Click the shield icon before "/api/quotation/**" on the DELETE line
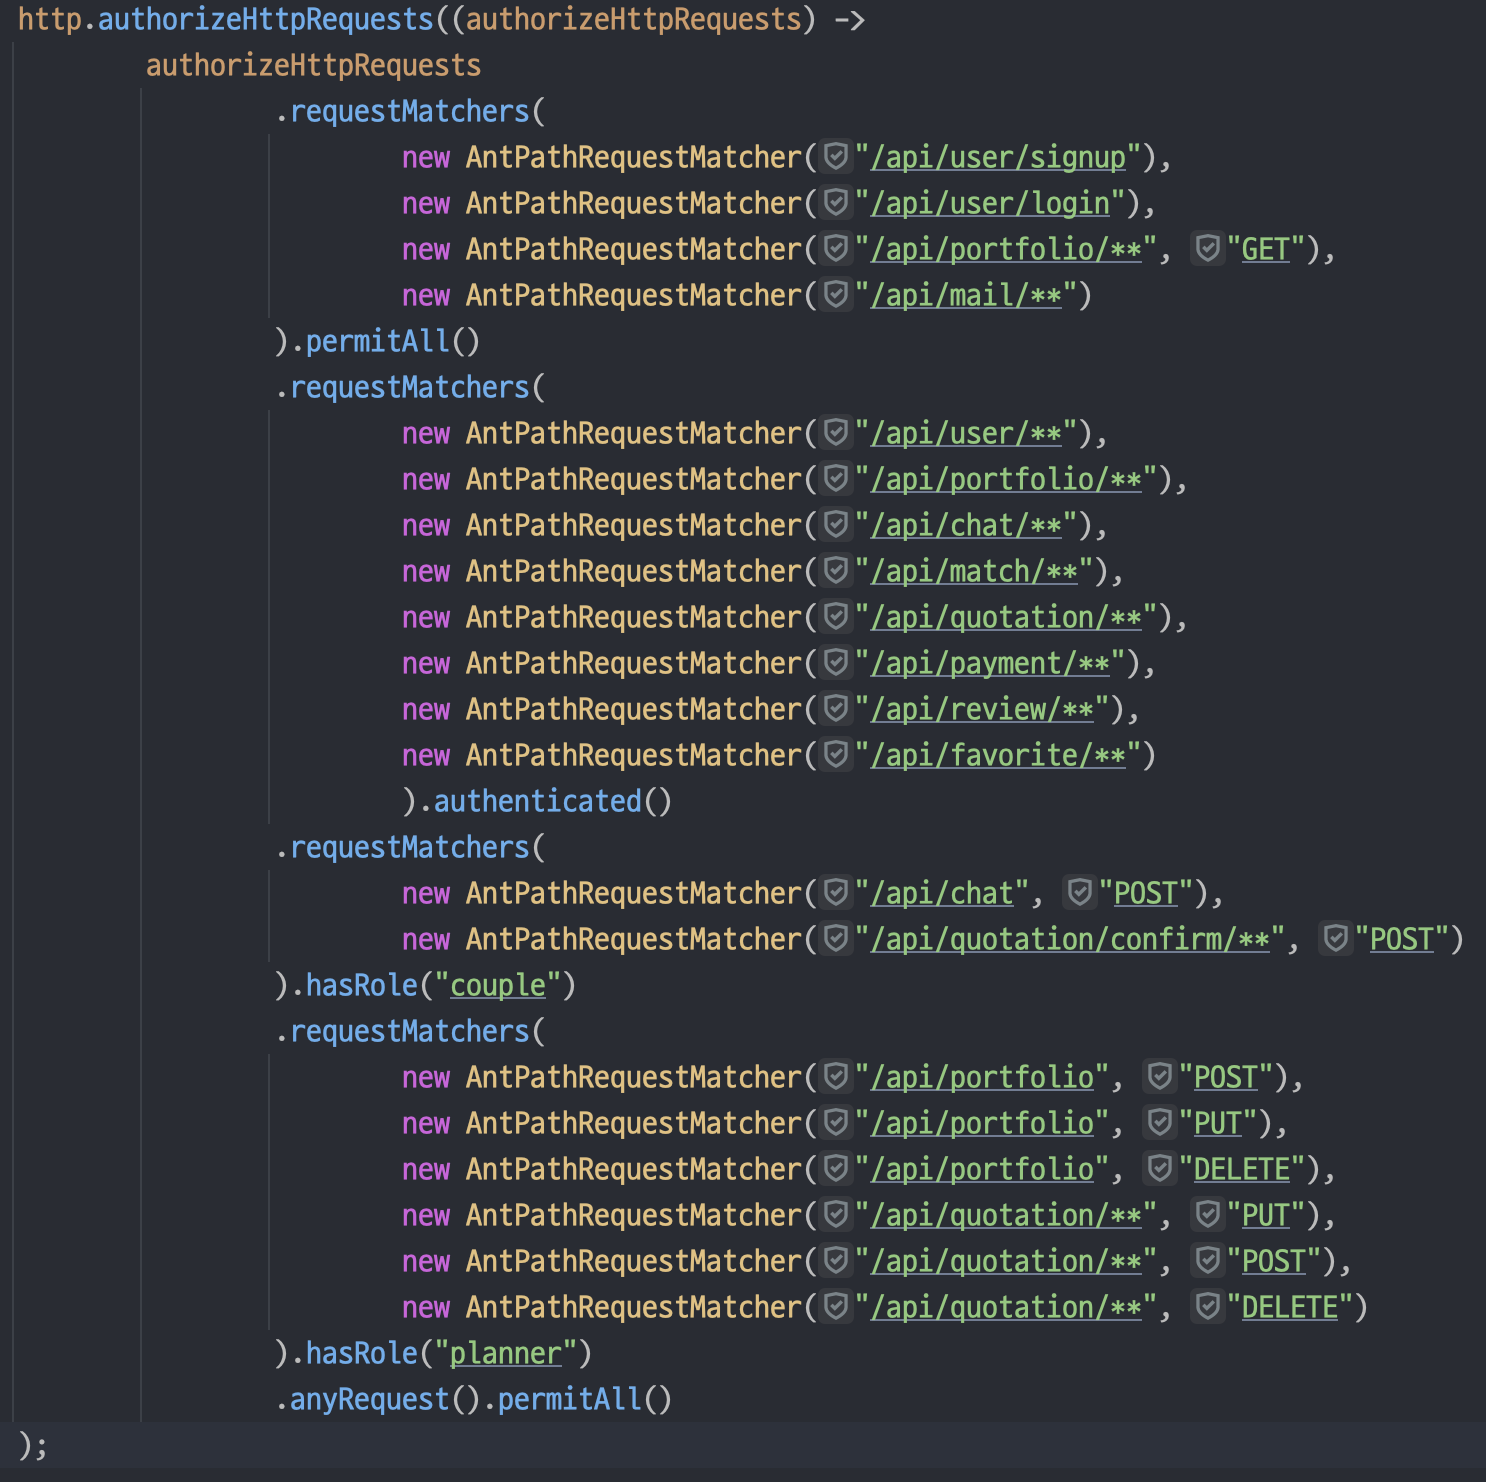Screen dimensions: 1486x1482 pyautogui.click(x=836, y=1307)
